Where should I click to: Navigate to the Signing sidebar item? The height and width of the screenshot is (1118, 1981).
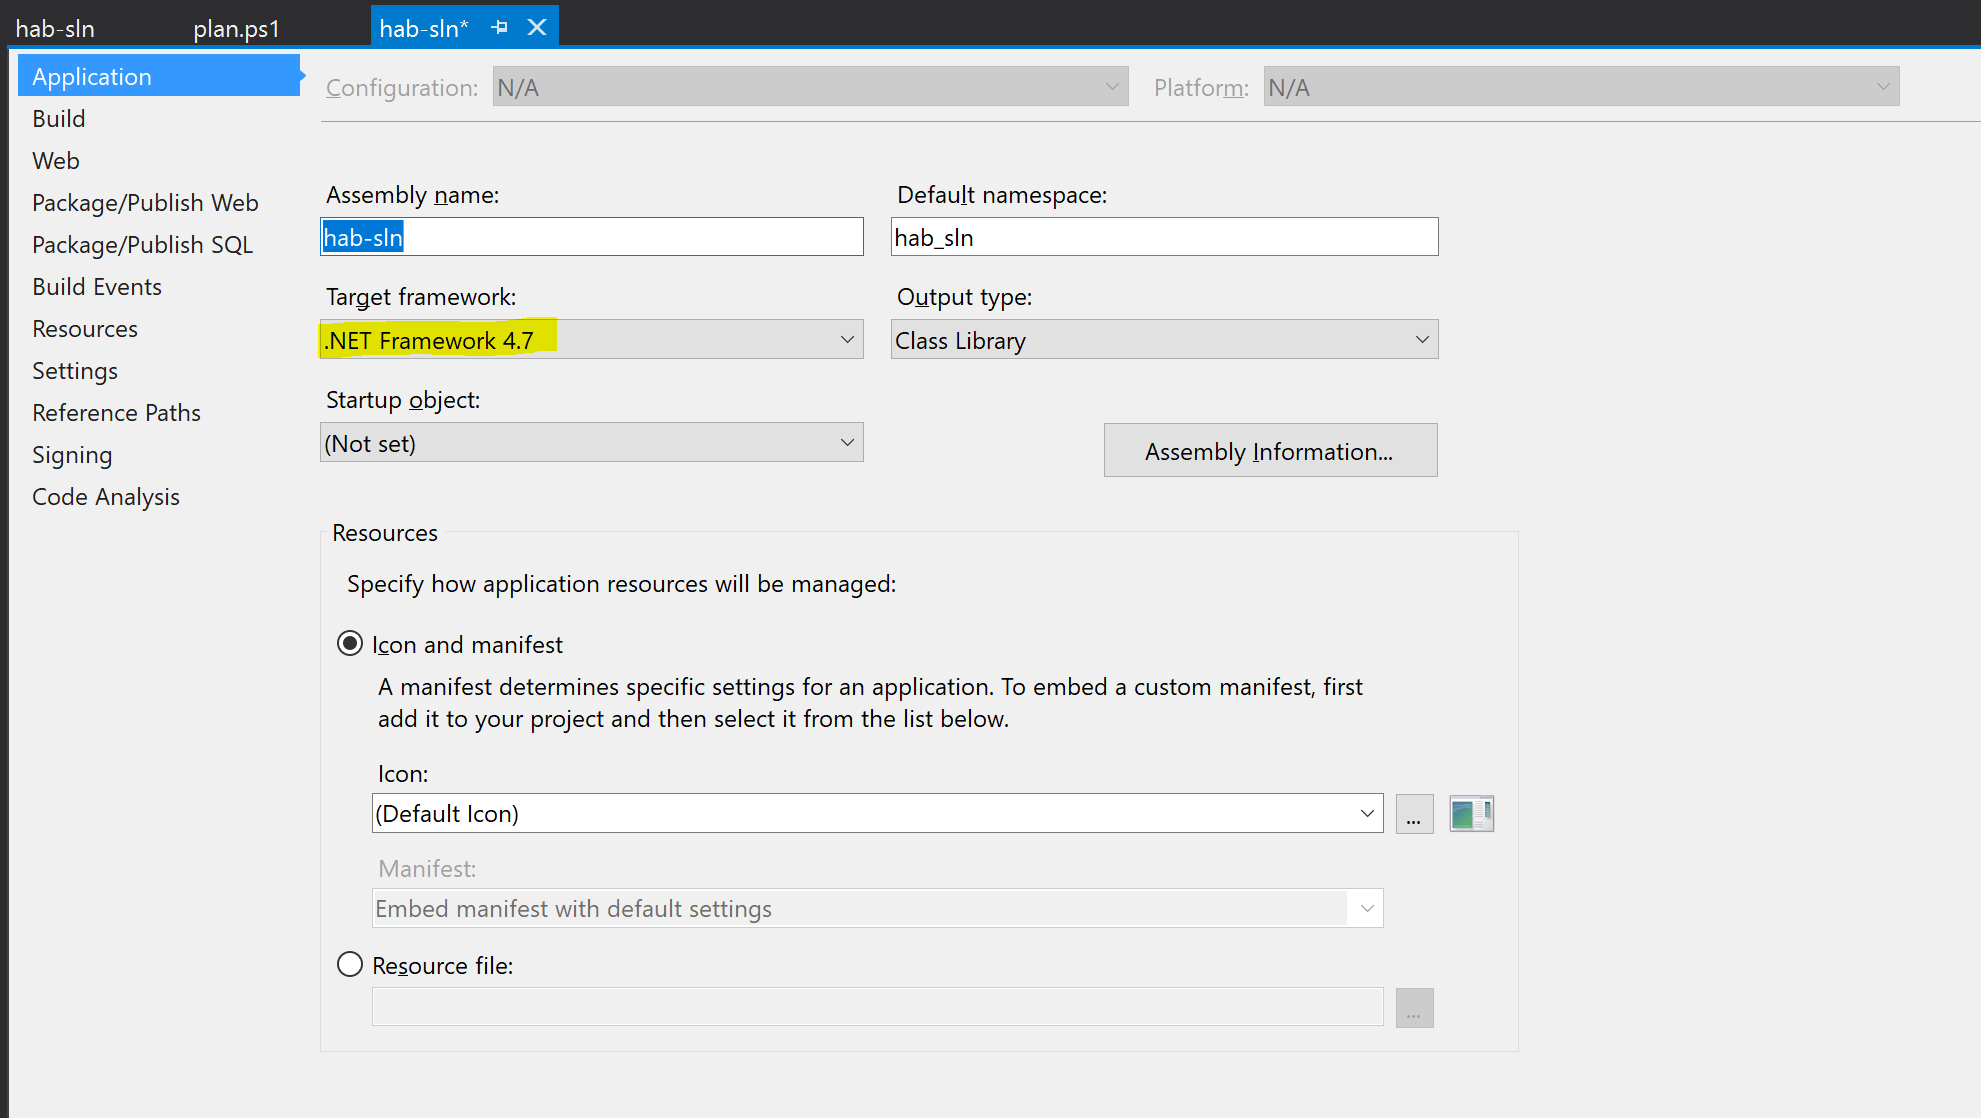(x=71, y=453)
